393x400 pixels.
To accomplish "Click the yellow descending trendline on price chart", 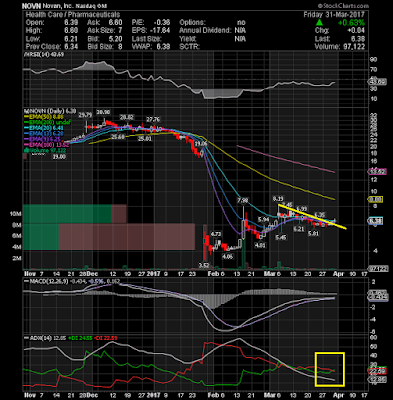I will click(312, 217).
